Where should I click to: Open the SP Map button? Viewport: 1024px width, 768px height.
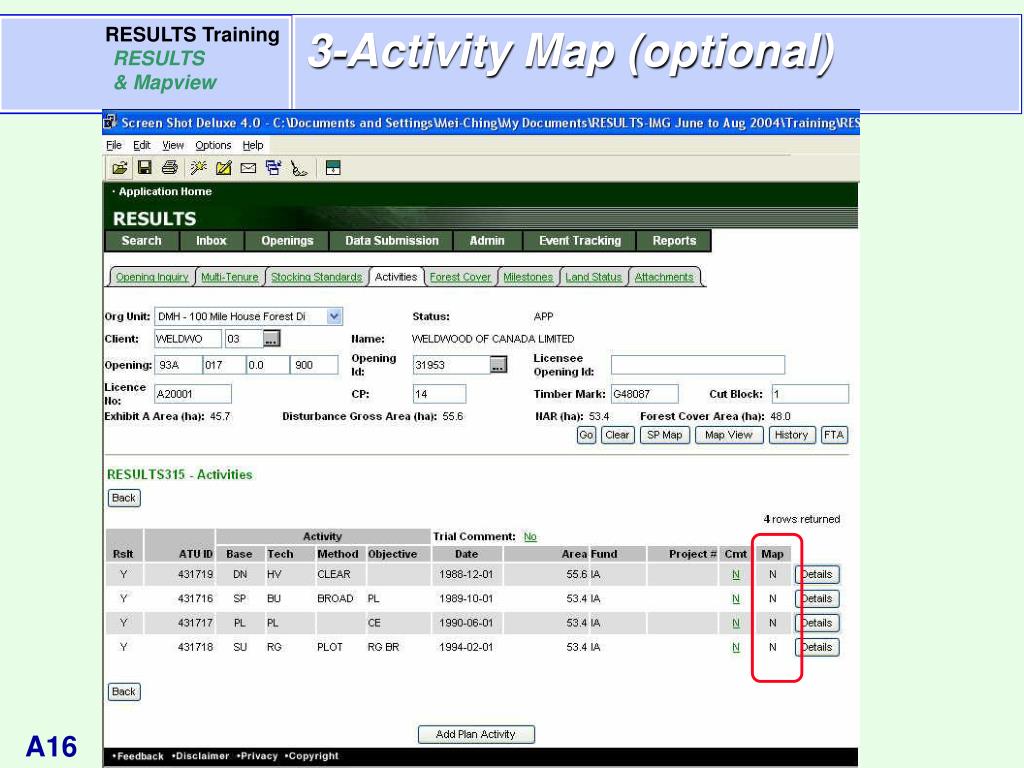(664, 435)
